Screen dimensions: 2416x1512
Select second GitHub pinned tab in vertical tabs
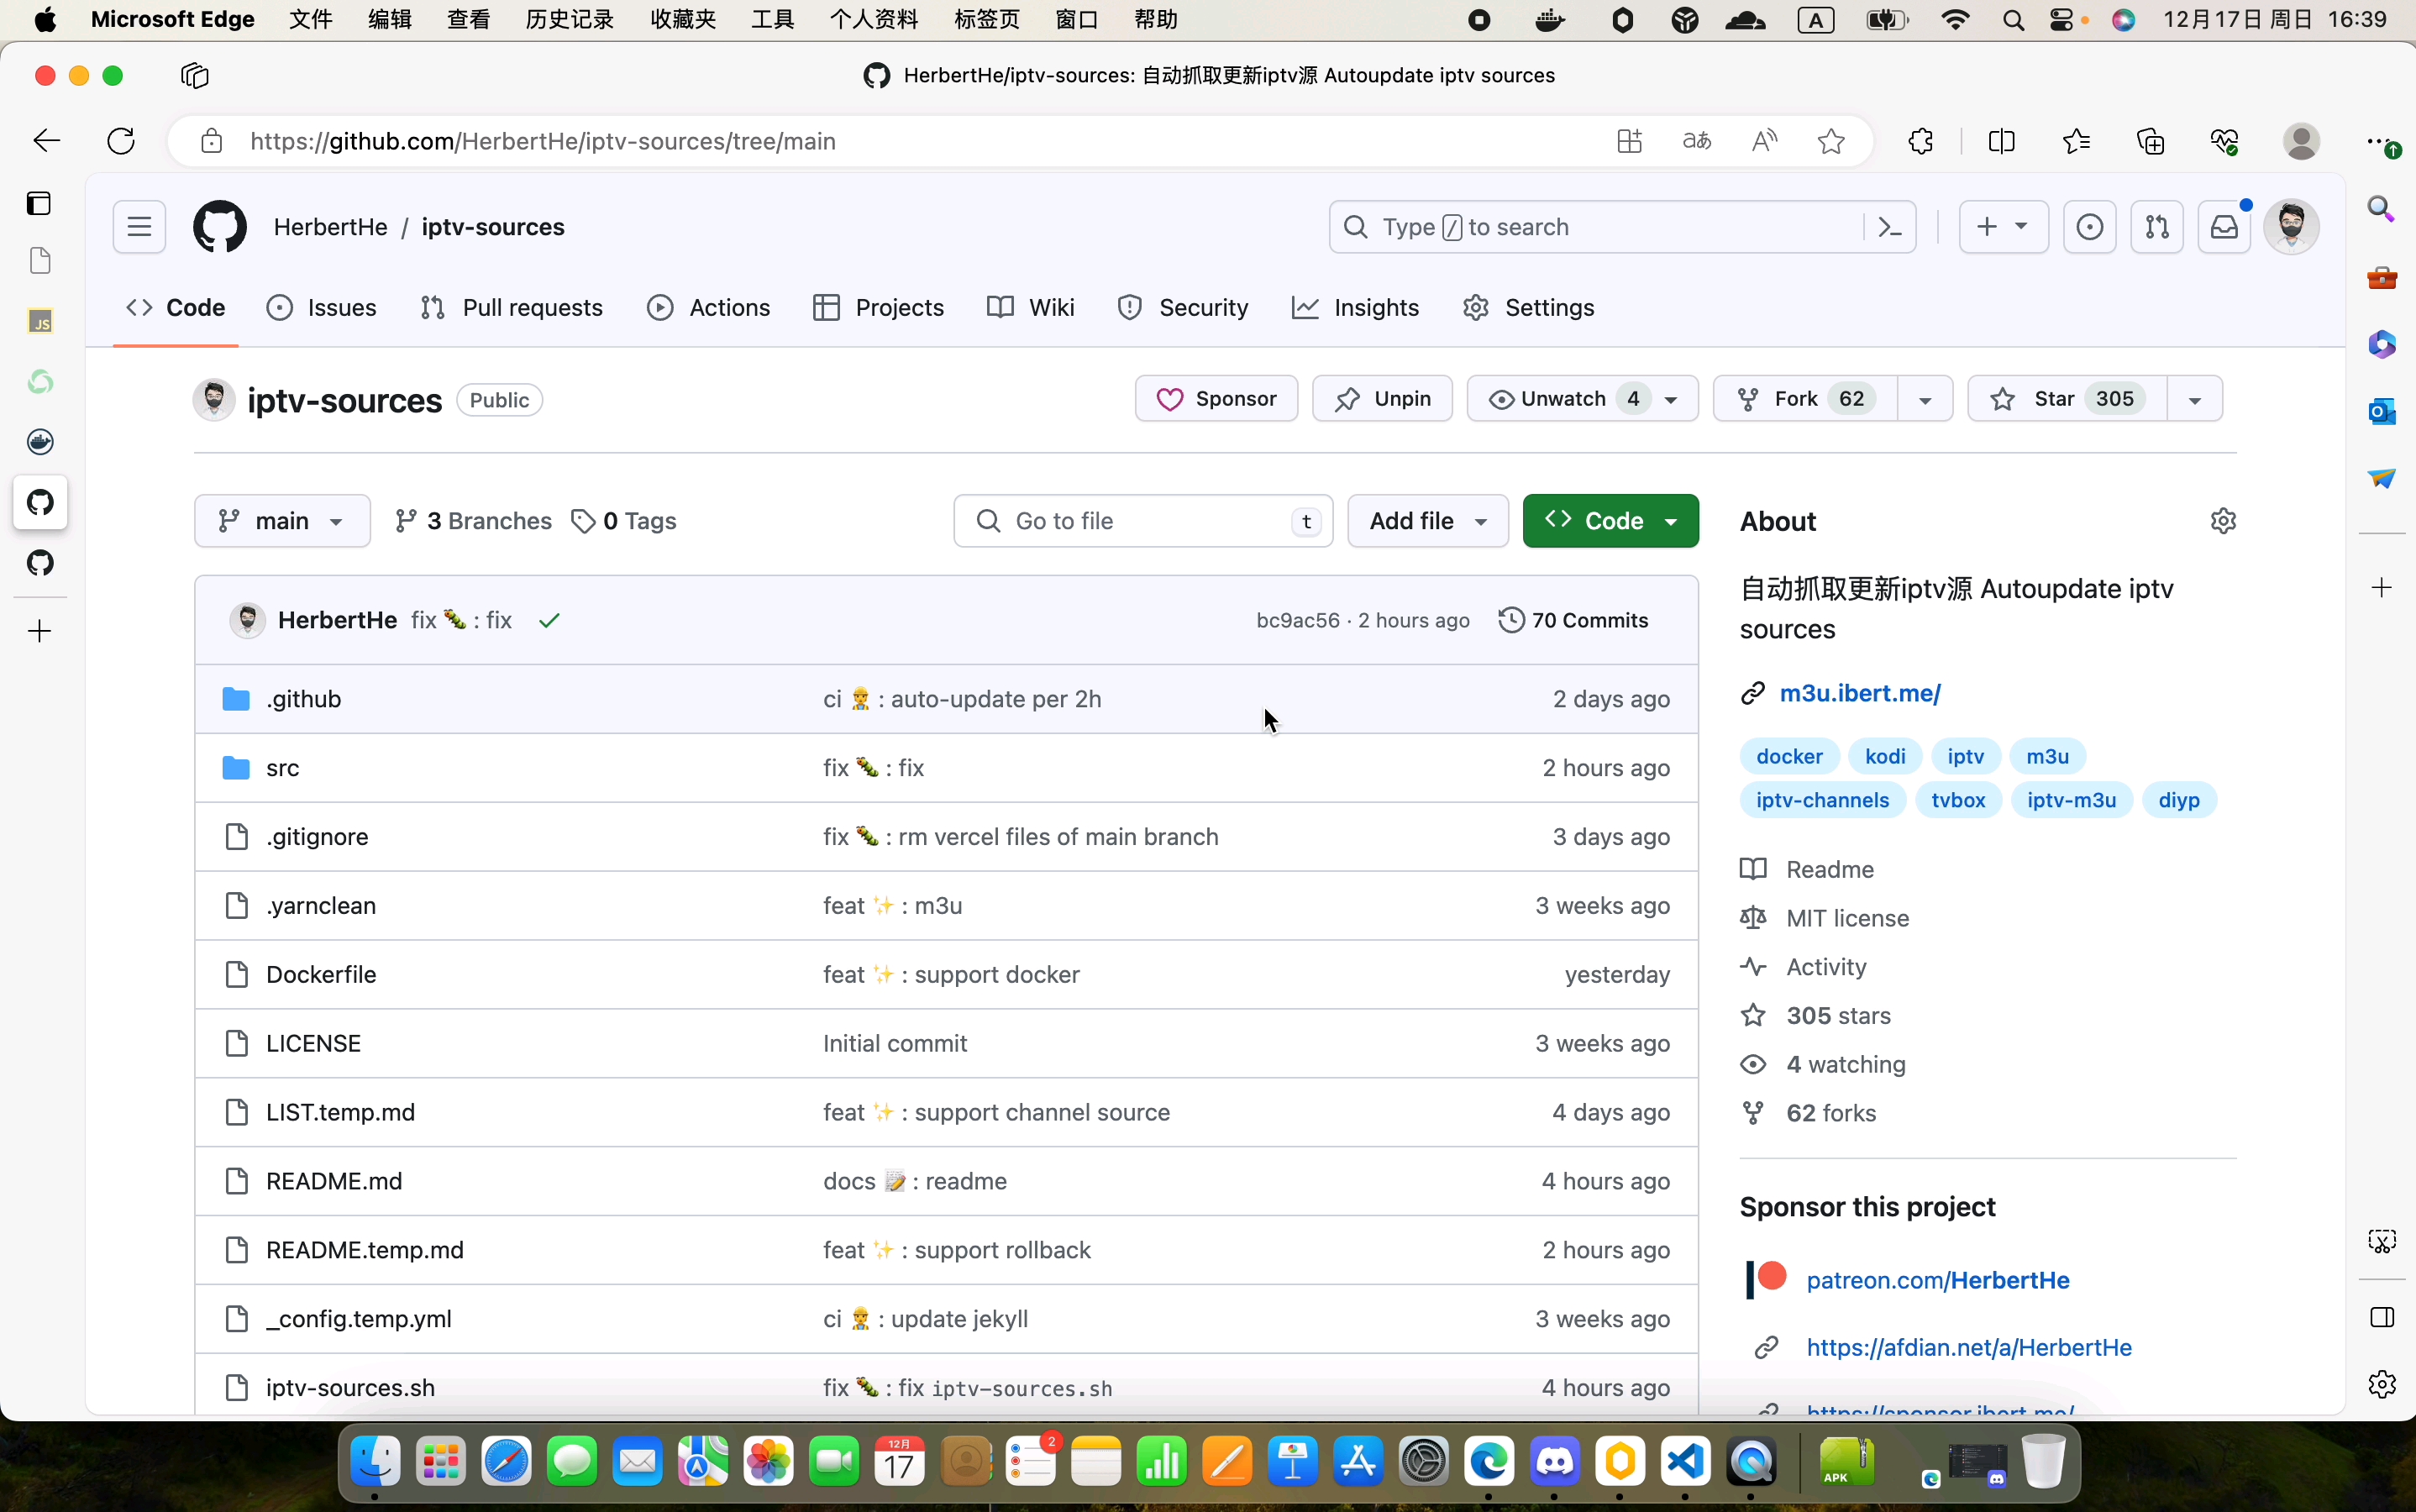40,563
